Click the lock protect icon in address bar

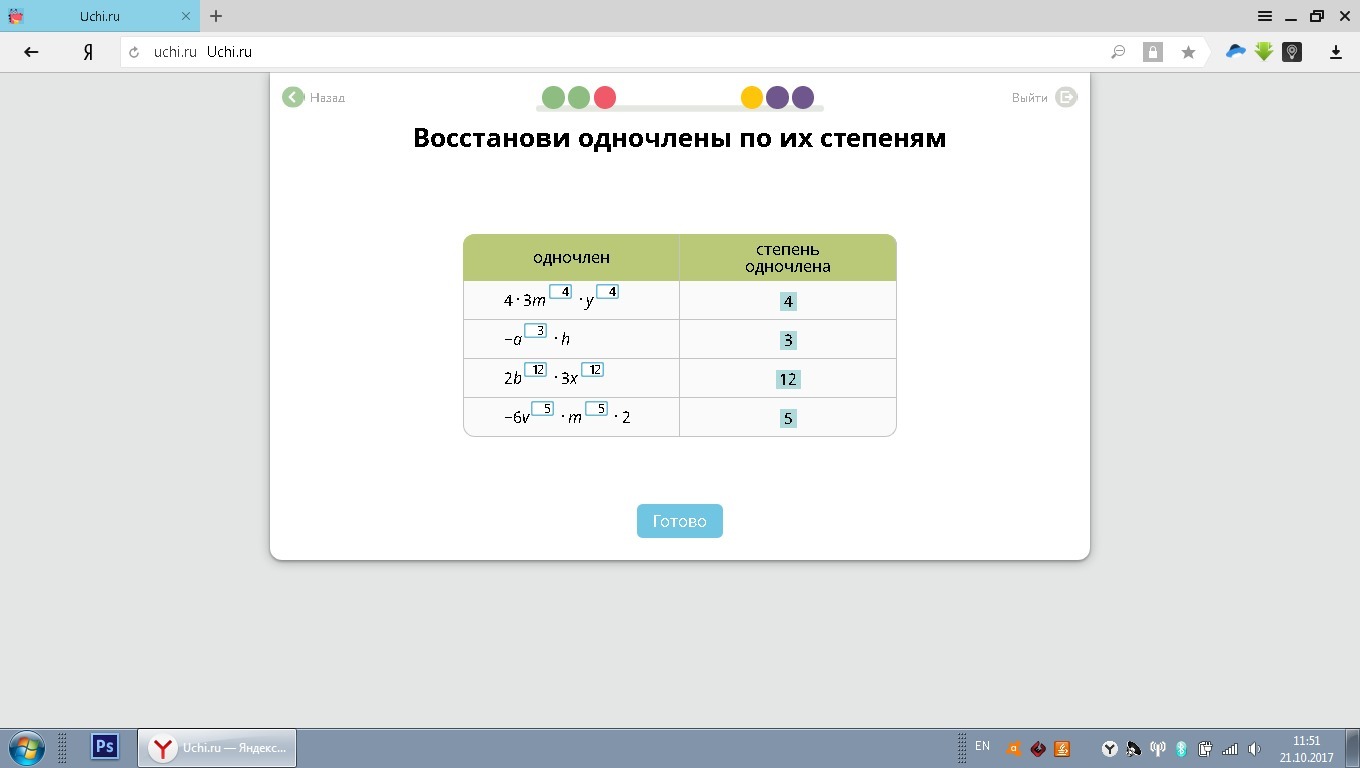point(1153,52)
